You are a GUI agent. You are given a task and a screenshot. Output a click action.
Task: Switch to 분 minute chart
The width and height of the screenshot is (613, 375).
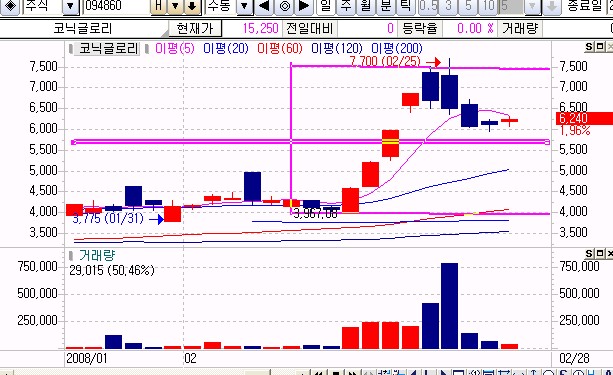385,6
